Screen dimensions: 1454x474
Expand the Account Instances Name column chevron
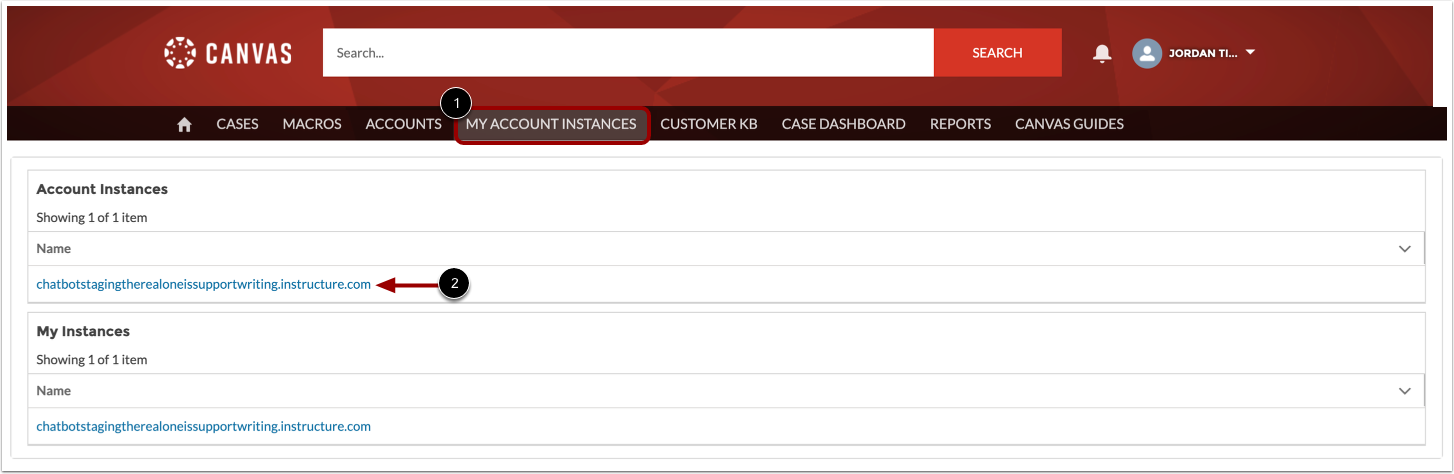pos(1404,249)
